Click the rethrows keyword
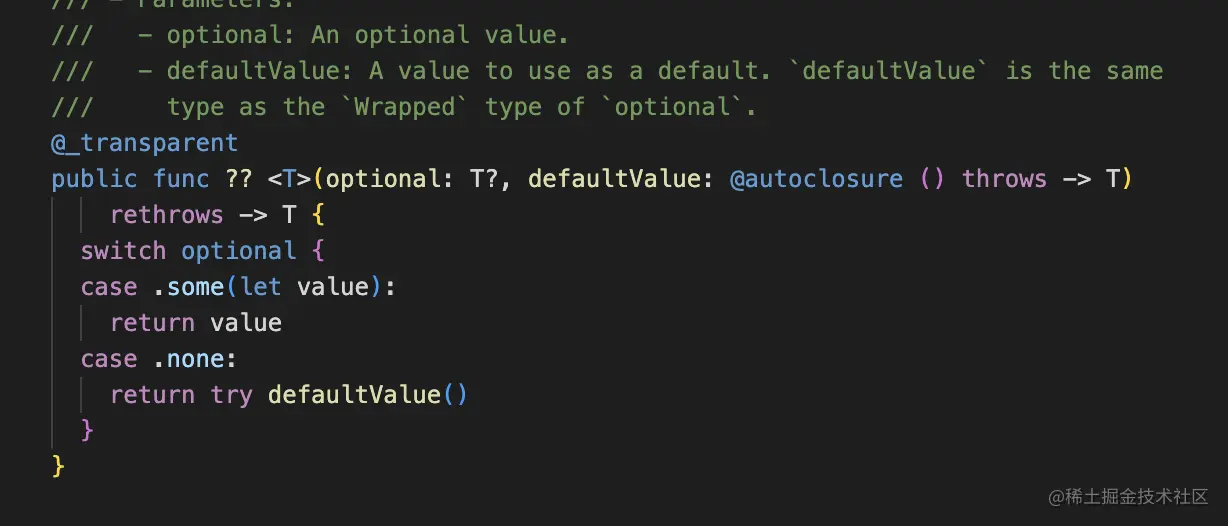Screen dimensions: 1228x526 (167, 215)
